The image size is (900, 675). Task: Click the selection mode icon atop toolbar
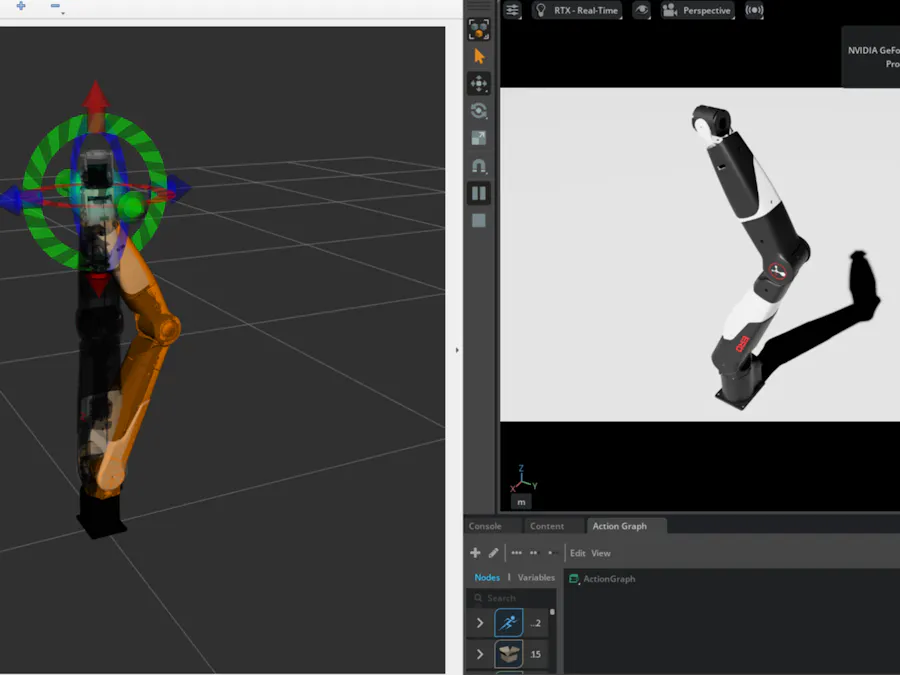point(479,30)
